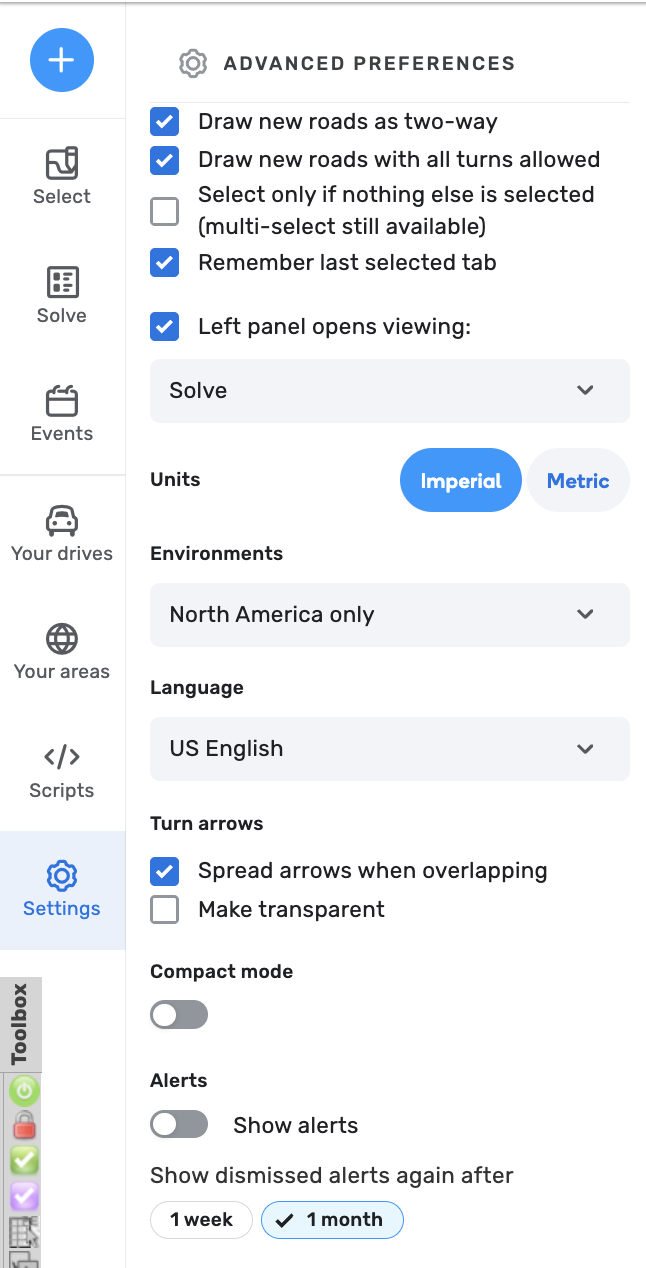Enable the Show alerts toggle
This screenshot has height=1268, width=646.
179,1125
